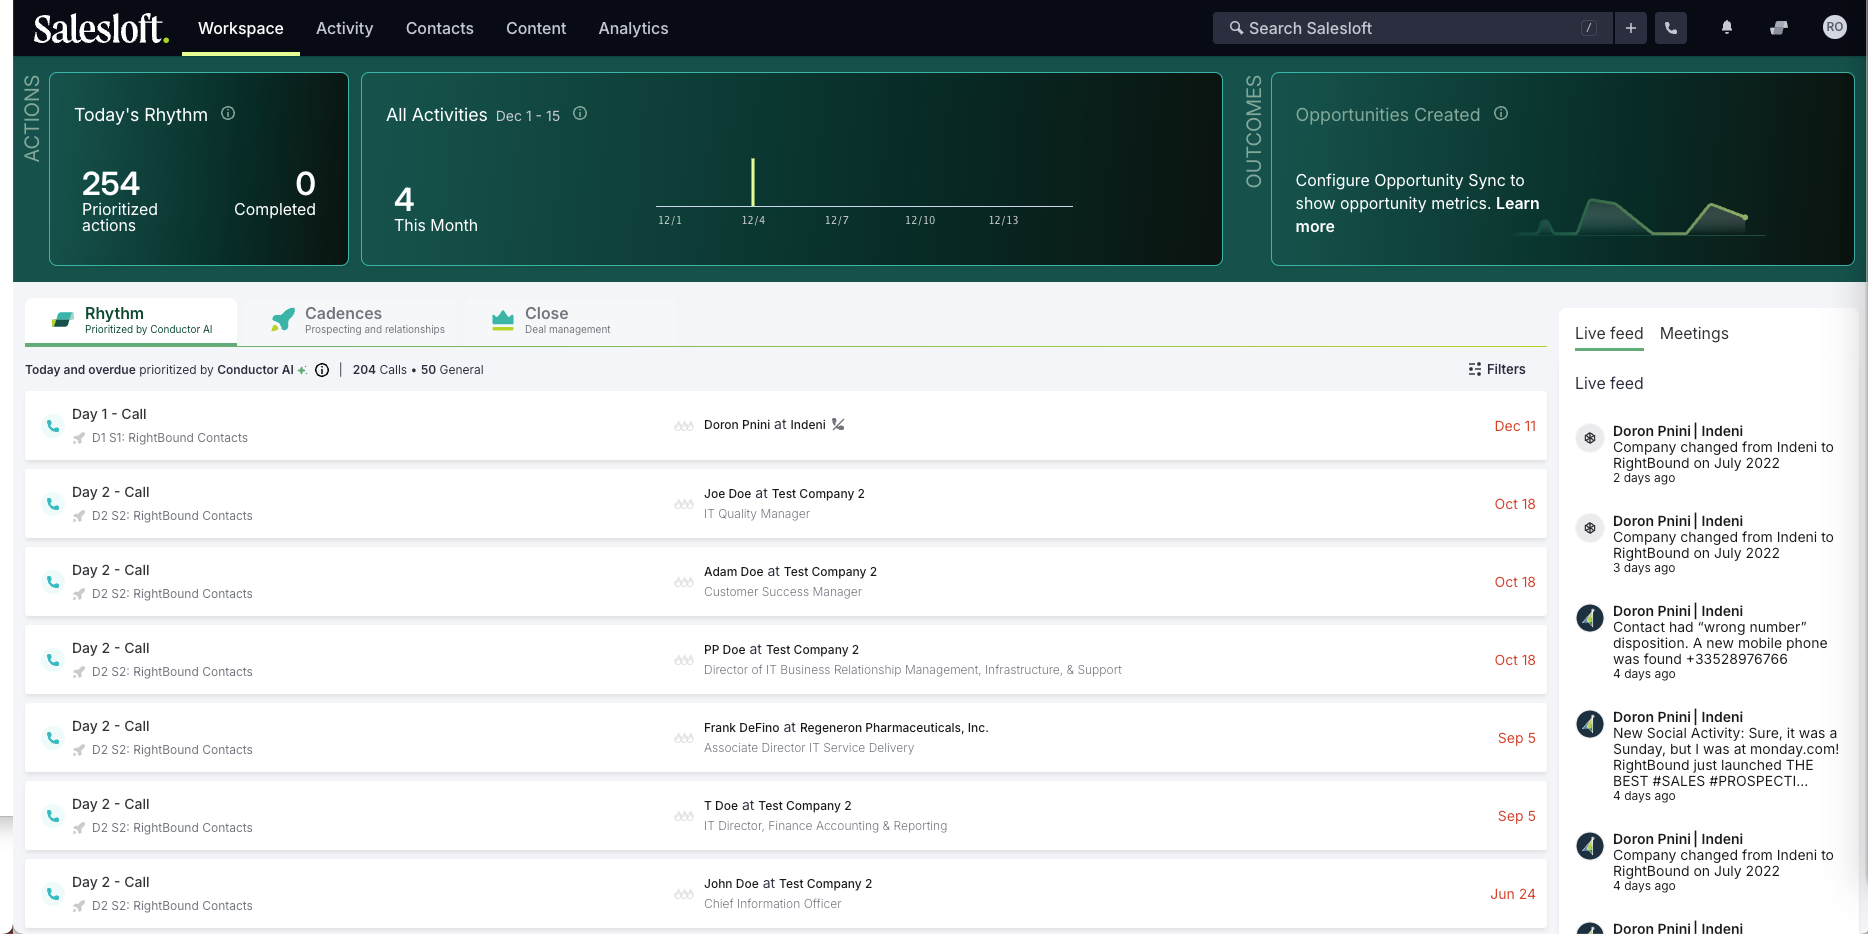Click the people icon beside Frank DeFino
This screenshot has height=934, width=1868.
tap(684, 738)
